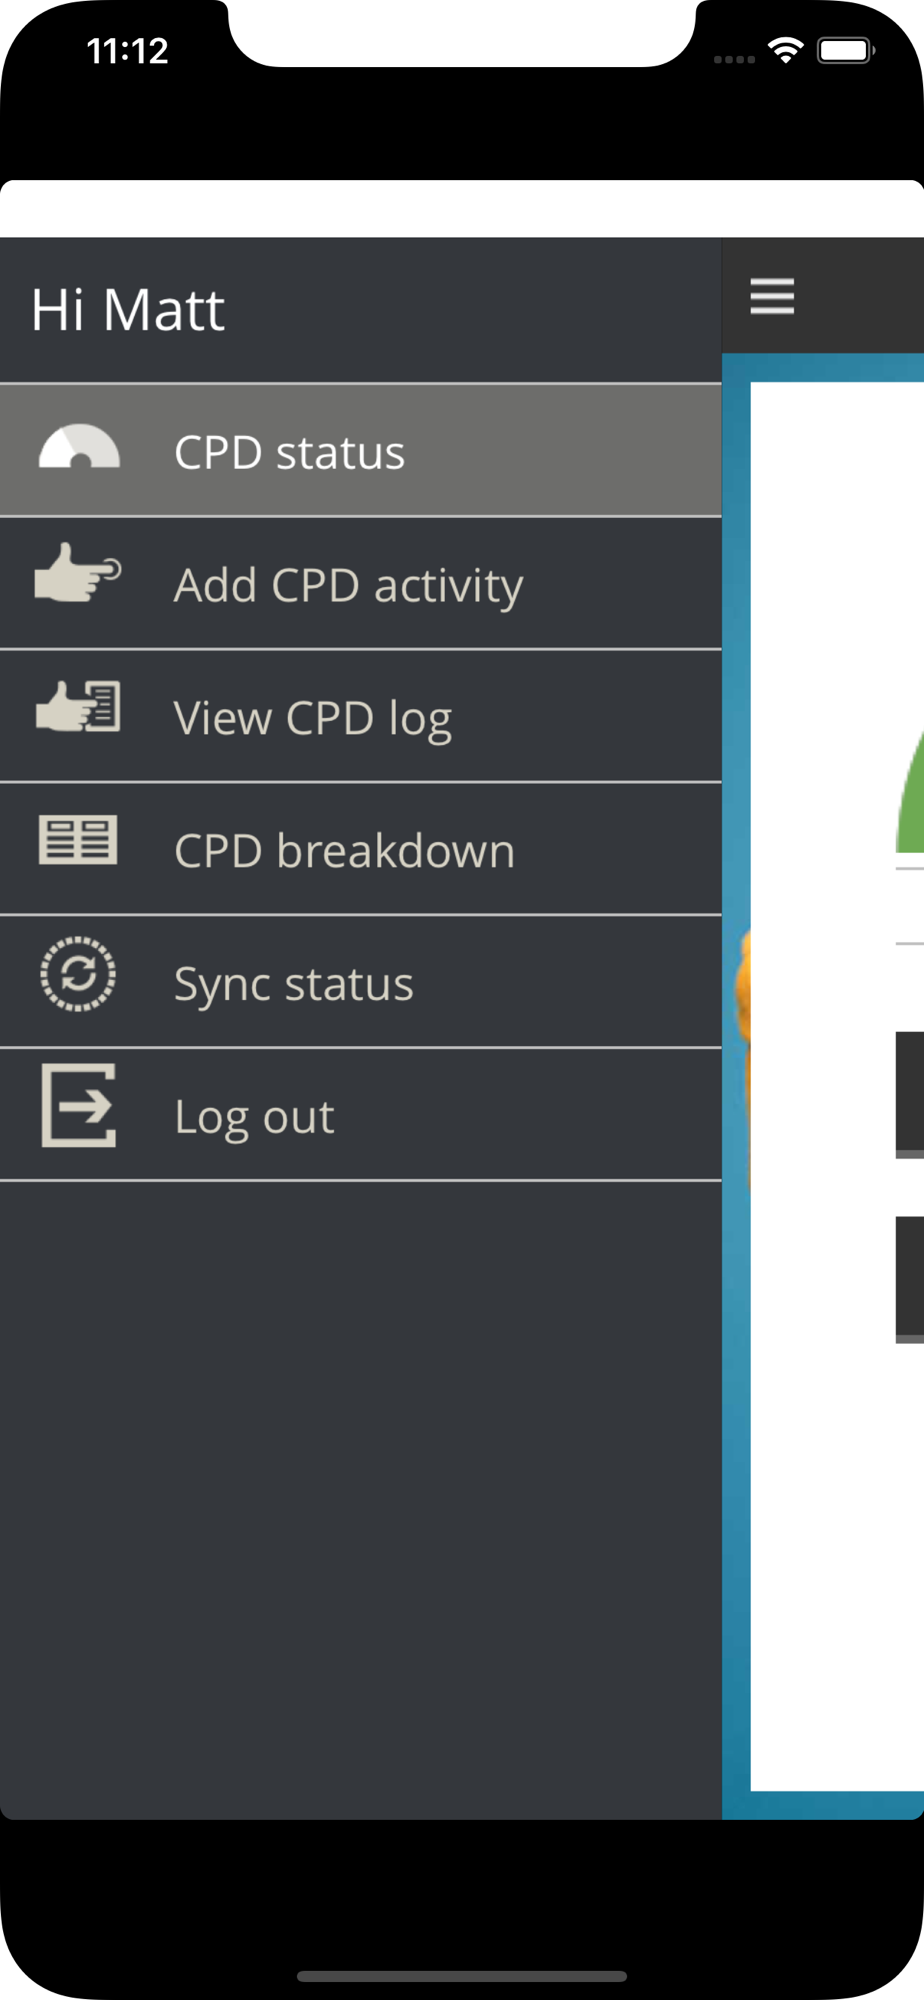Open the CPD status menu item

click(361, 451)
